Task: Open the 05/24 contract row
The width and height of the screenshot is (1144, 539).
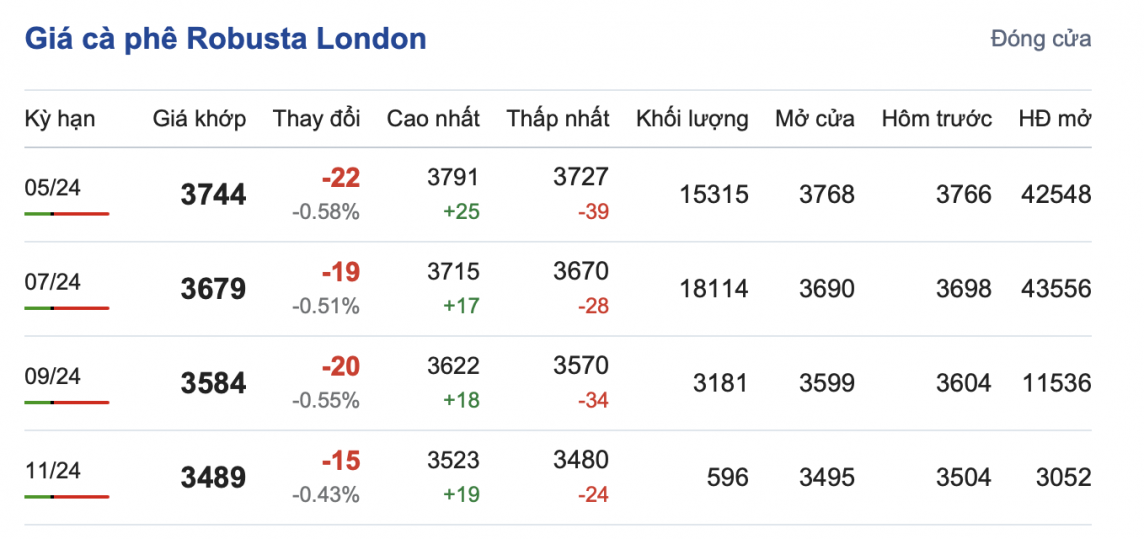Action: point(52,187)
